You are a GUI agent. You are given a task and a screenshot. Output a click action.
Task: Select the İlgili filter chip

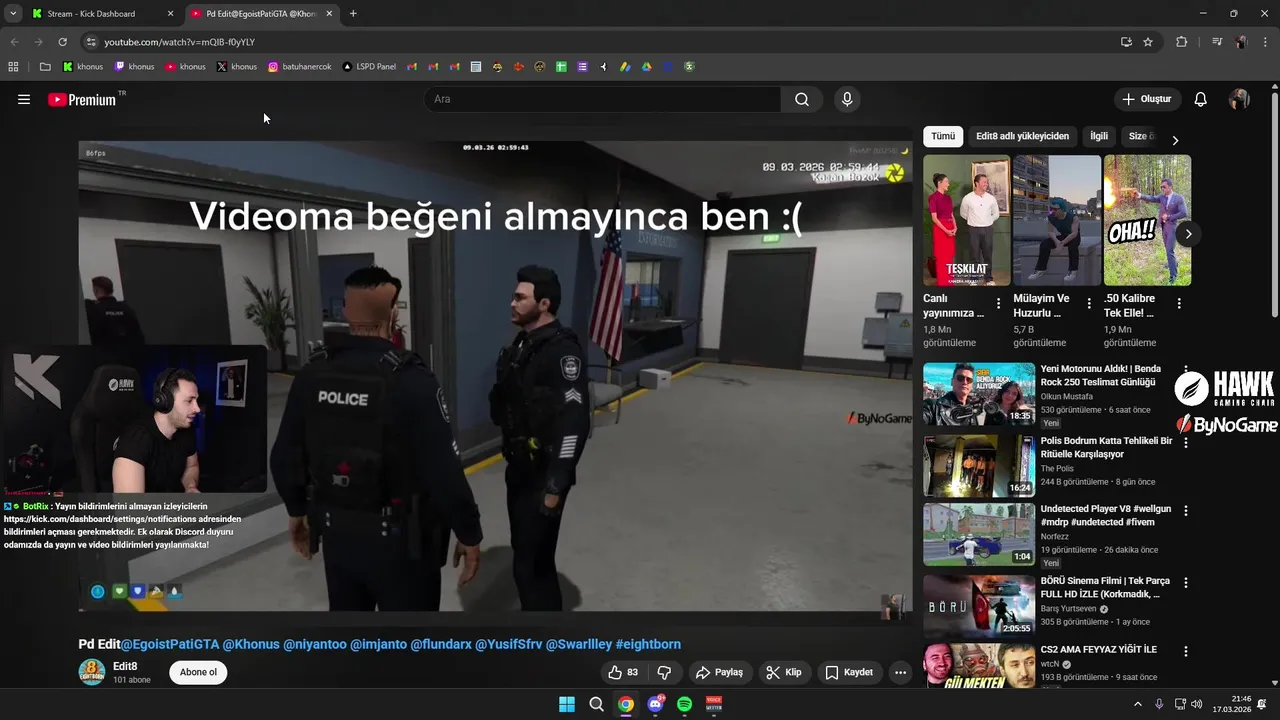point(1099,136)
